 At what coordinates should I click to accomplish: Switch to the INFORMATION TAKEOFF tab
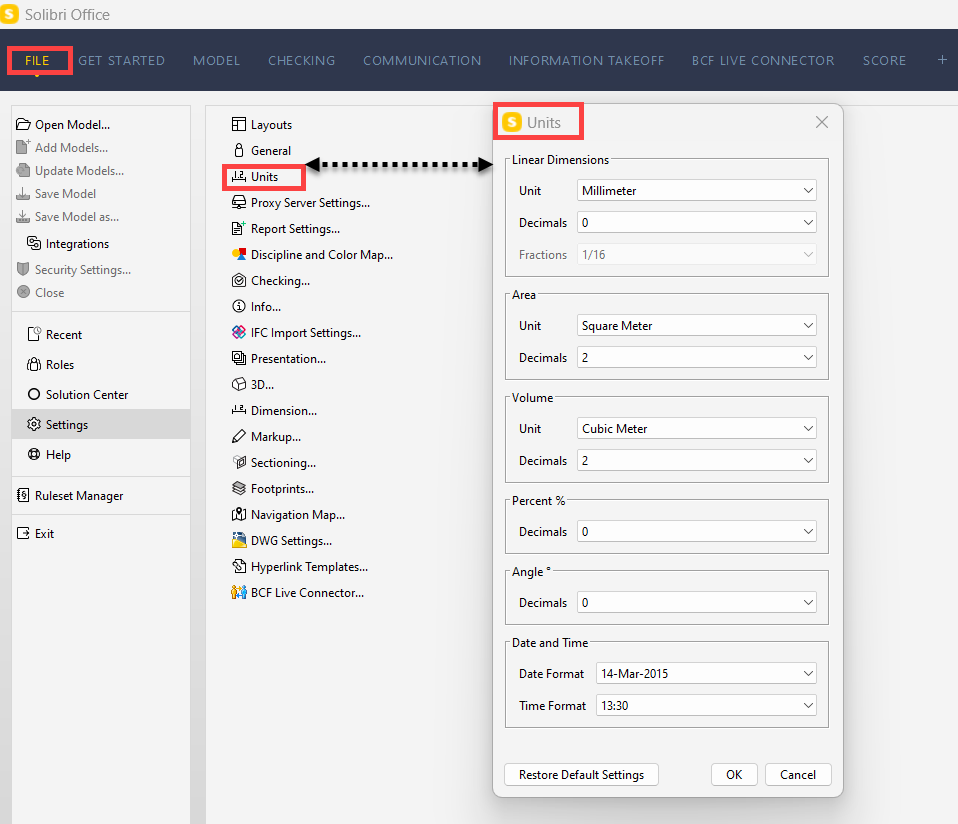(587, 60)
